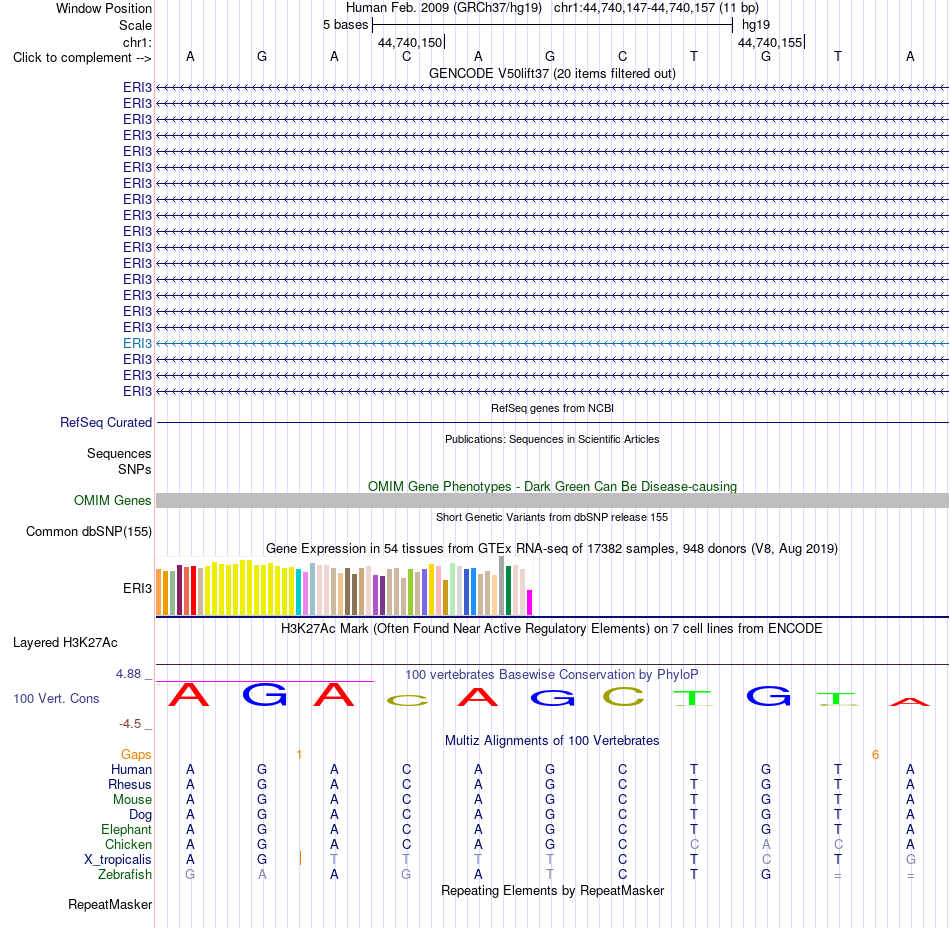Open Short Genetic Variants dbSNP 155 title
Viewport: 950px width, 928px height.
click(x=552, y=517)
